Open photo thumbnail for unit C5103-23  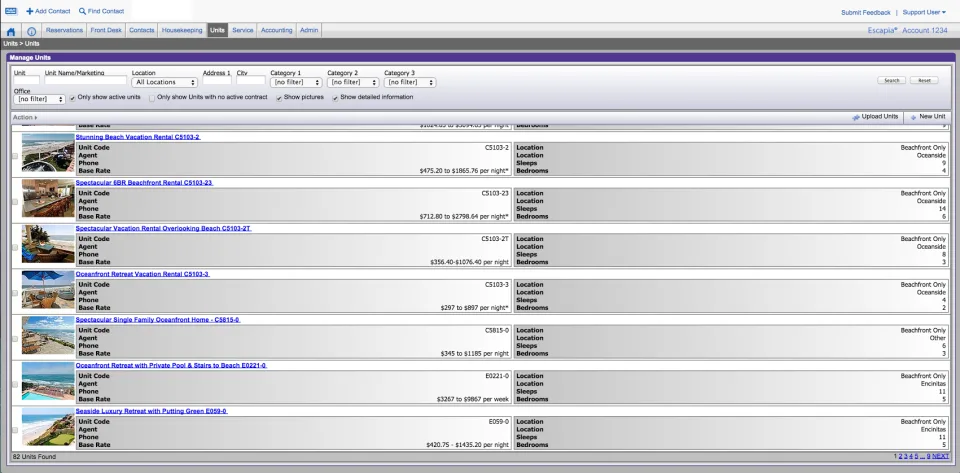(x=48, y=198)
